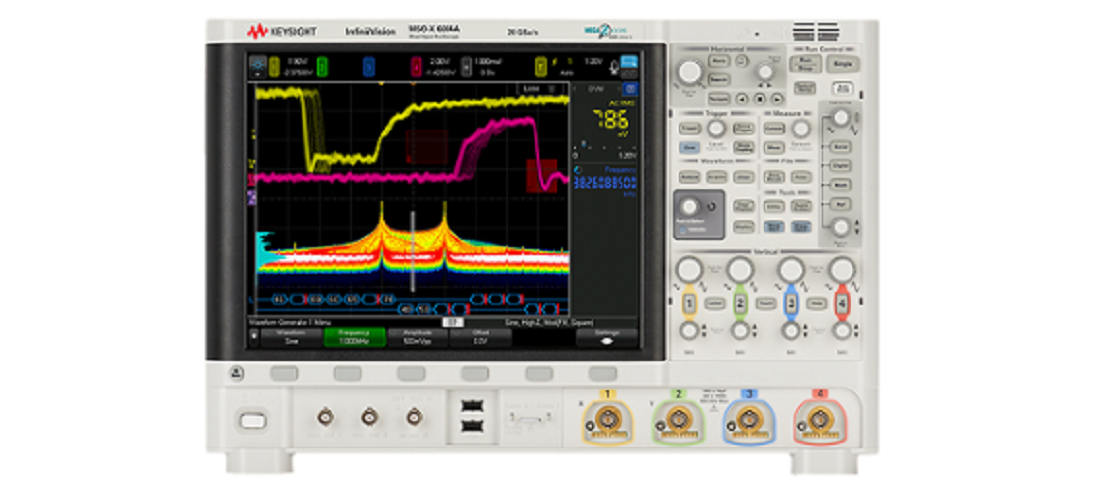The height and width of the screenshot is (492, 1100).
Task: Turn the horizontal position knob
Action: 765,72
